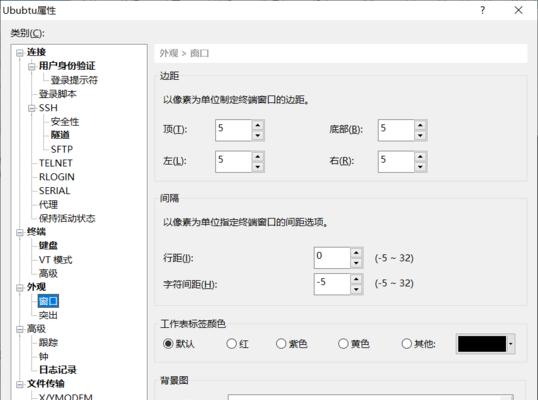Image resolution: width=538 pixels, height=400 pixels.
Task: Increase the 行距(I) line spacing value
Action: [356, 253]
